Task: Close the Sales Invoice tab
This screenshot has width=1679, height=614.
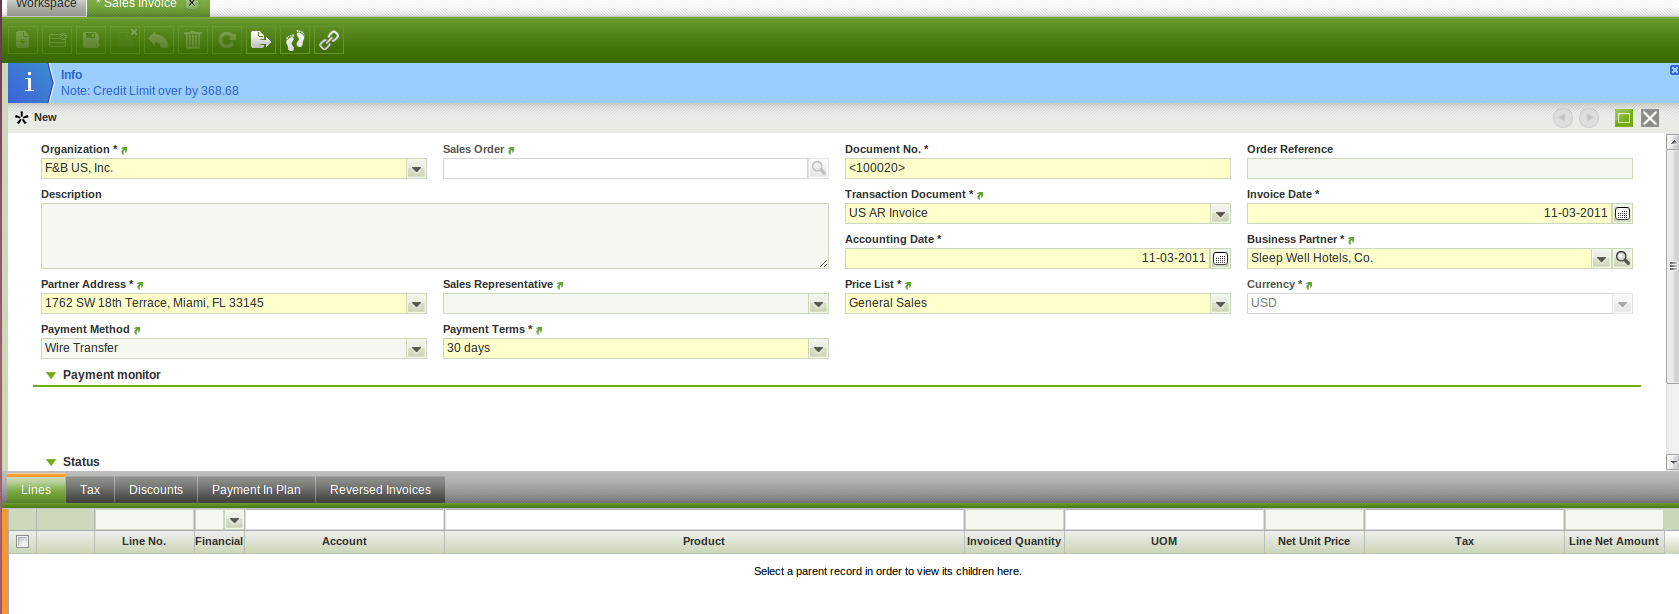Action: pos(192,4)
